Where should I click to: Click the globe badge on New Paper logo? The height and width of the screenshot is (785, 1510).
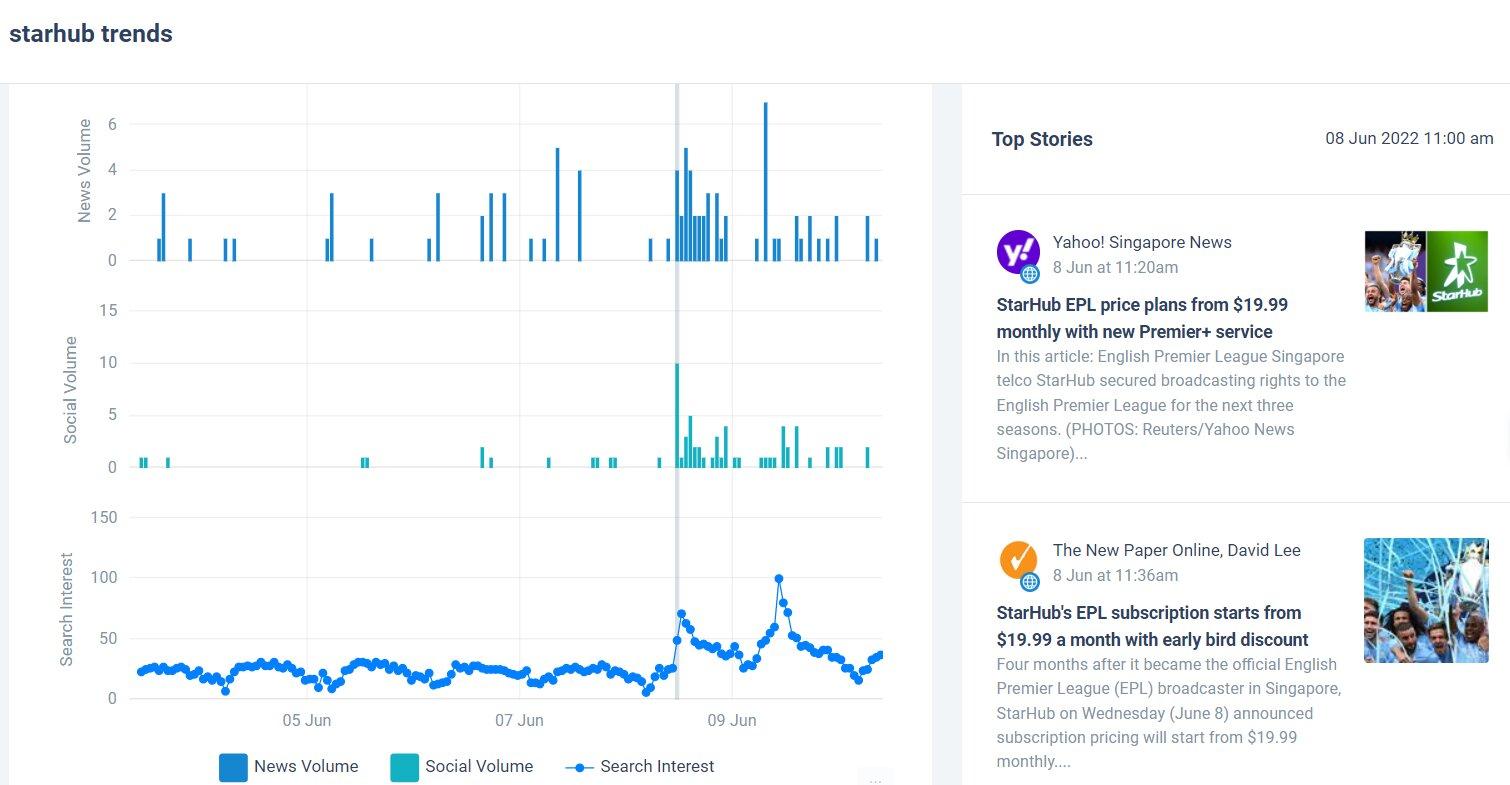1030,582
